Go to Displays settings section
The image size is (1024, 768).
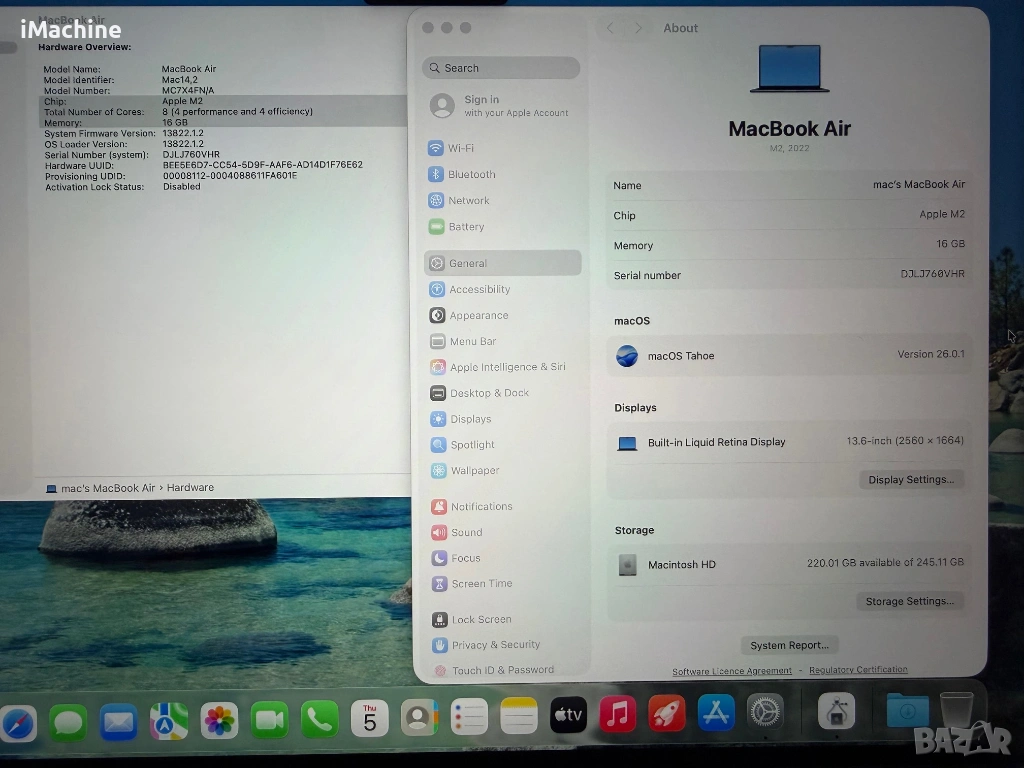click(x=470, y=419)
